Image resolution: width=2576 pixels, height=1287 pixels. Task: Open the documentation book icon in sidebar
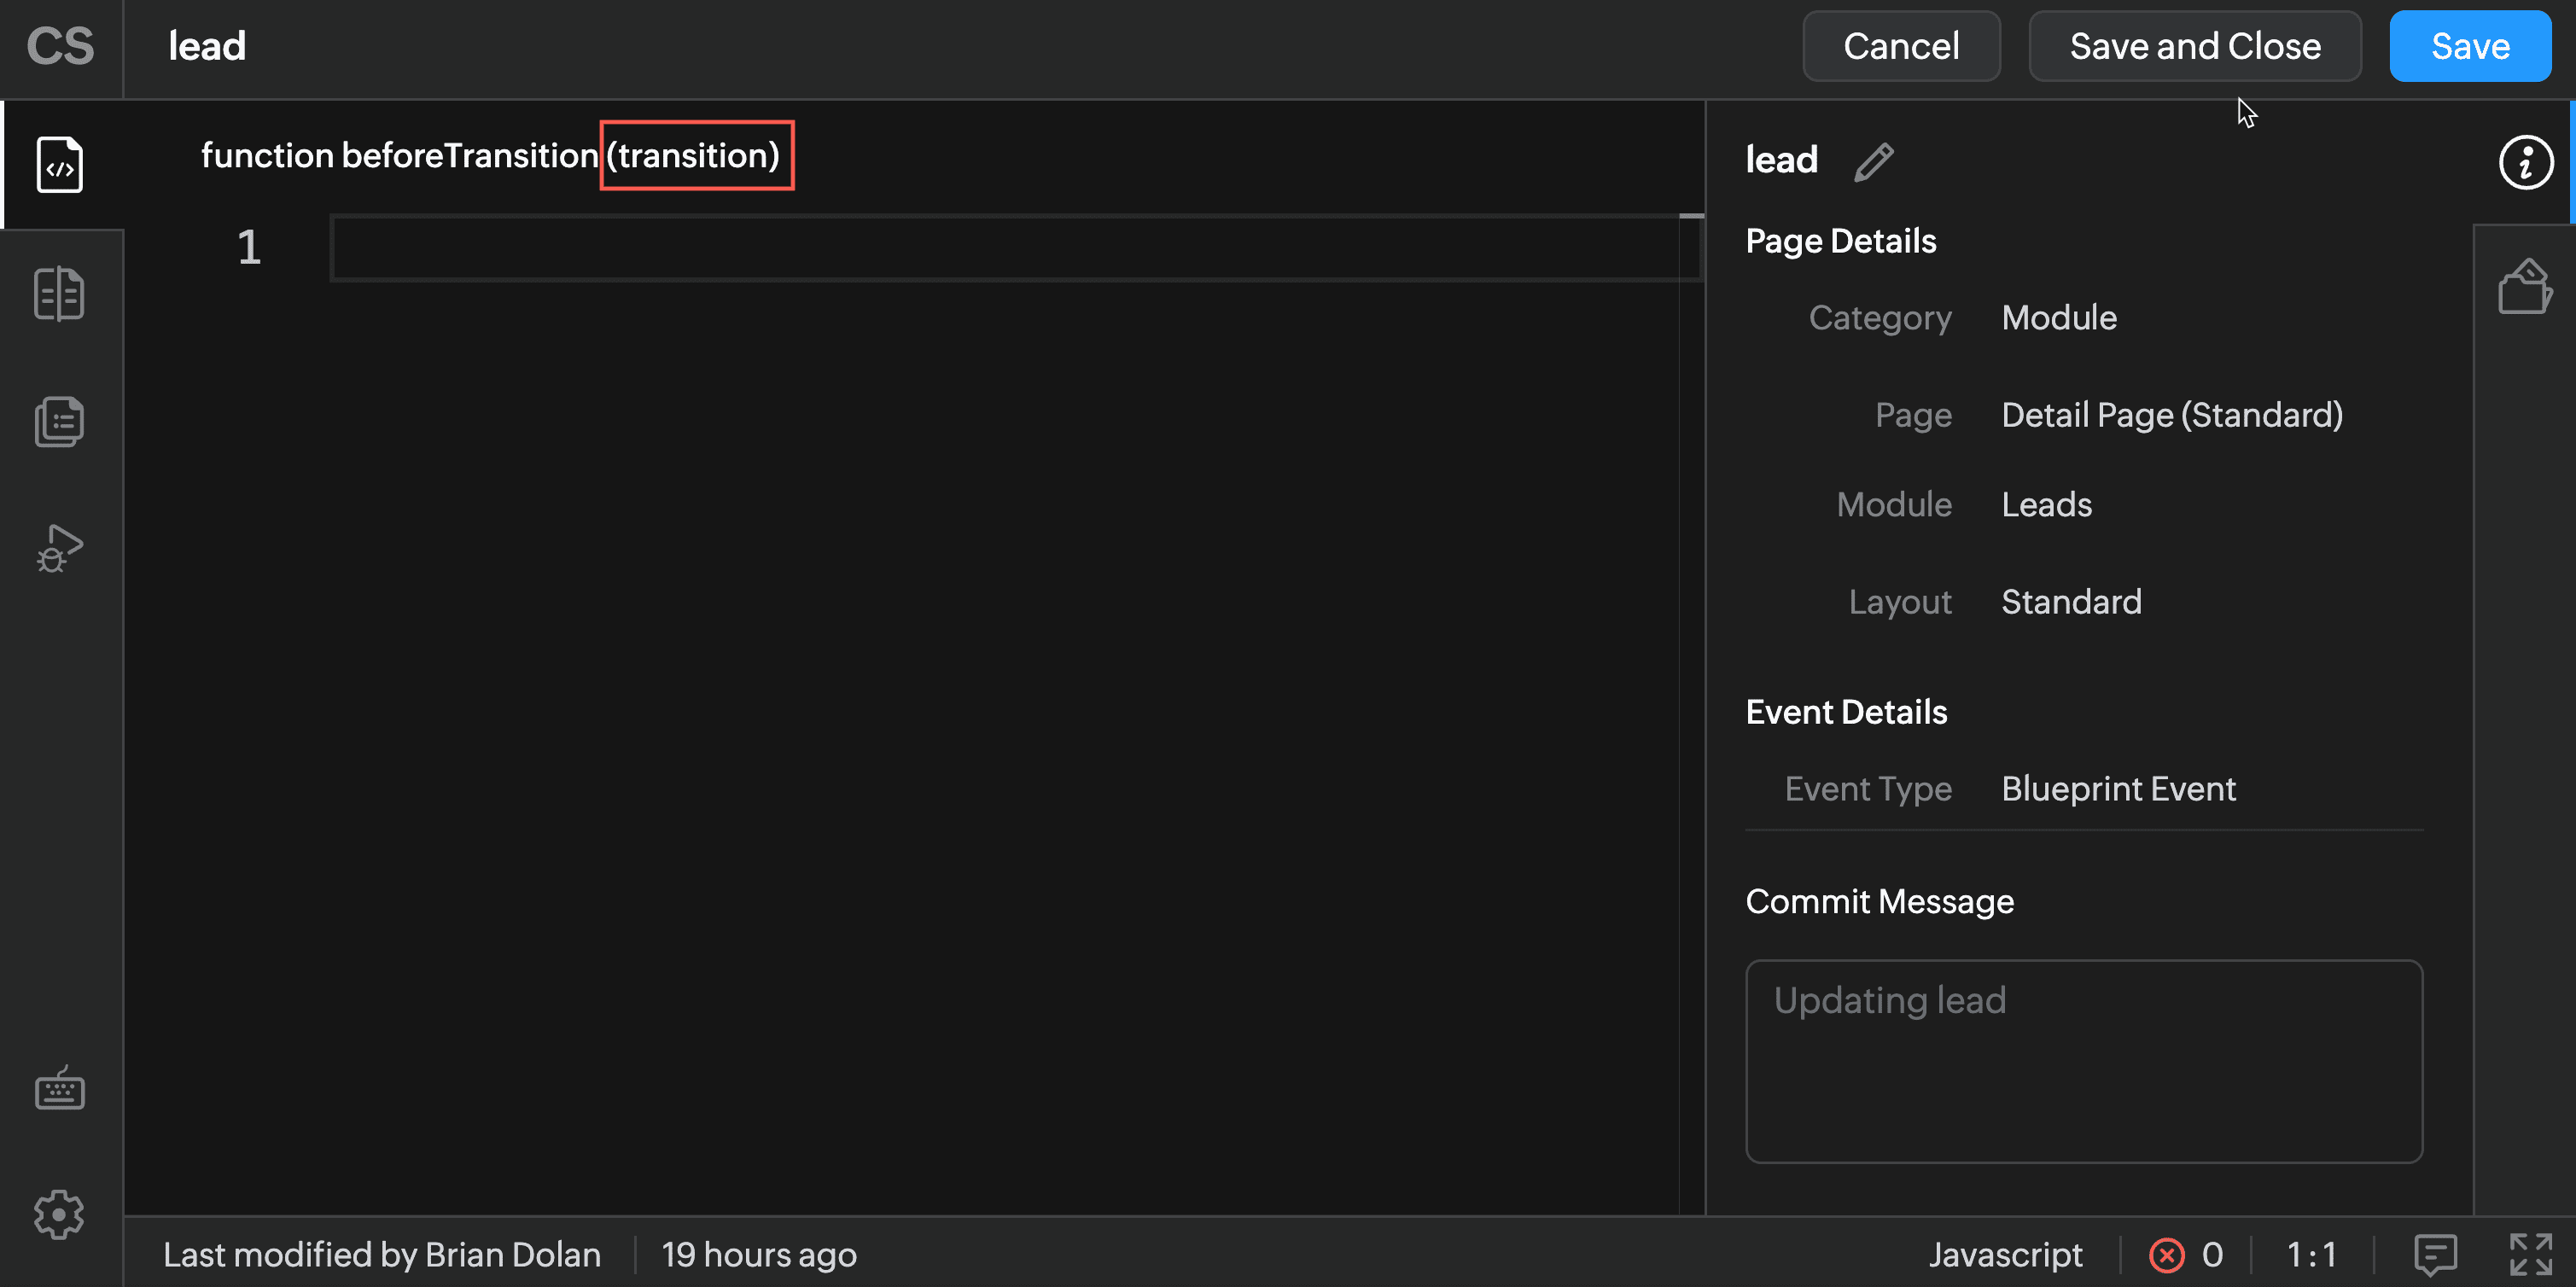coord(59,293)
